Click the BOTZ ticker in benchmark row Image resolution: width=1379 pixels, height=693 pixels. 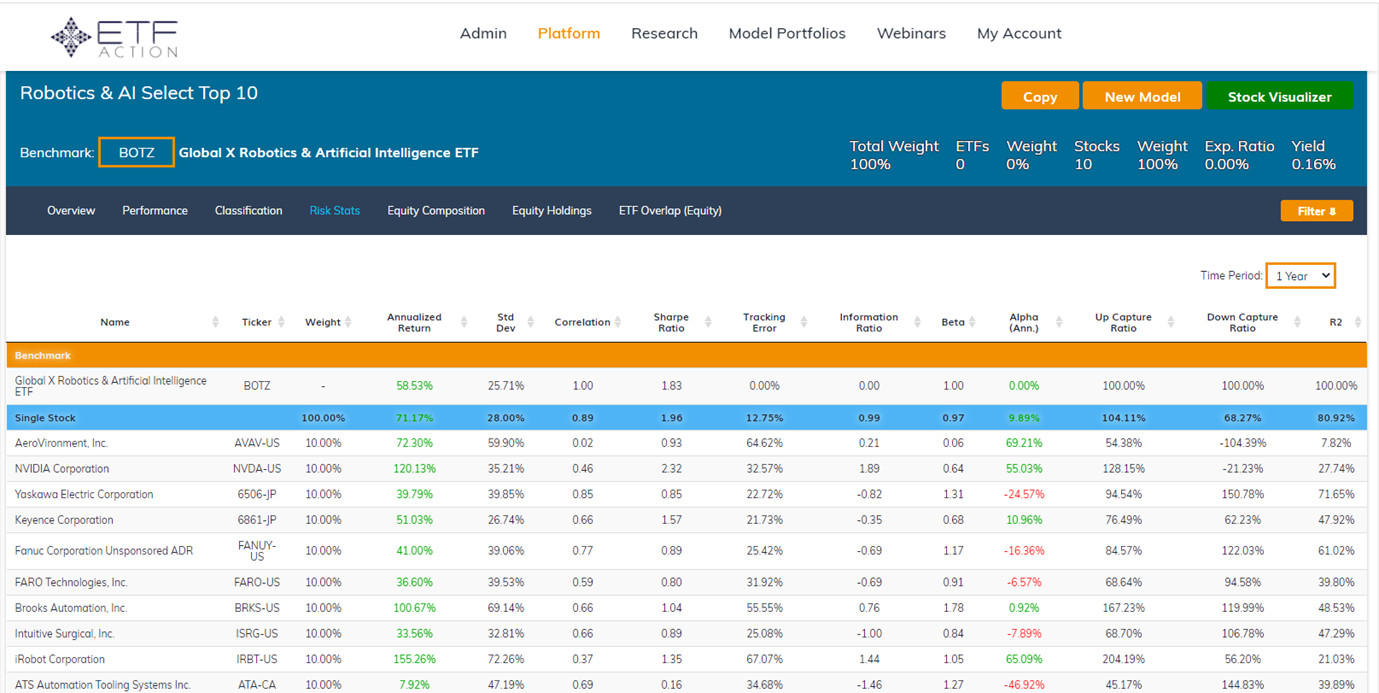(x=257, y=386)
